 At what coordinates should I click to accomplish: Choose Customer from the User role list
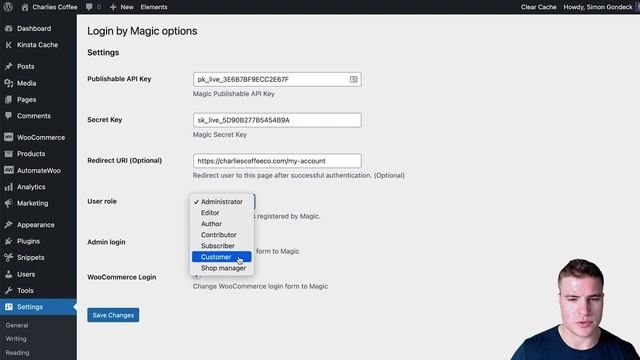pos(222,257)
